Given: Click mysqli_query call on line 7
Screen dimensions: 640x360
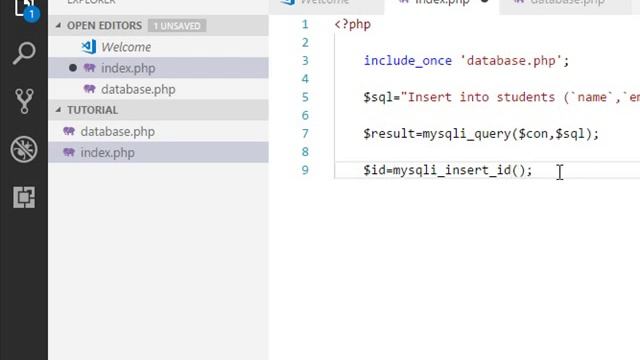Looking at the screenshot, I should (x=466, y=134).
